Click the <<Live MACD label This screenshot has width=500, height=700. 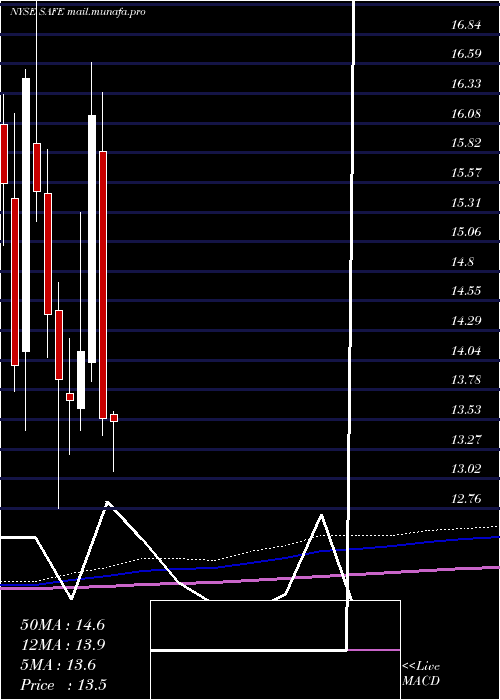click(x=421, y=674)
